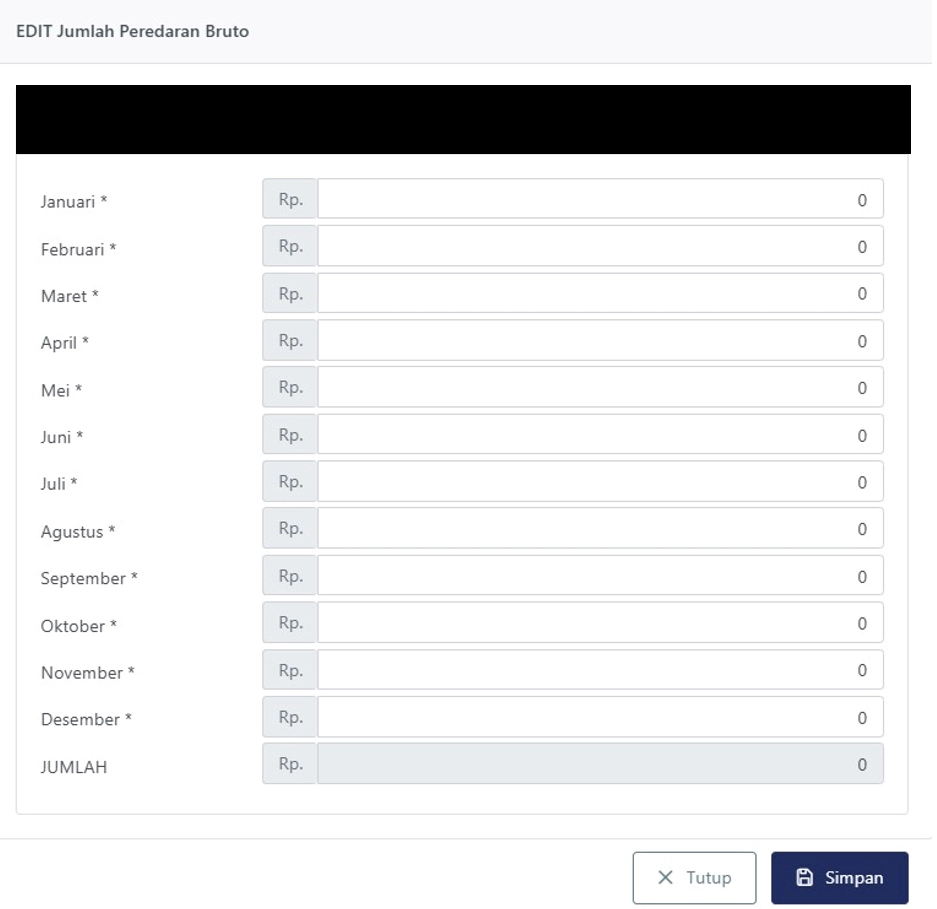This screenshot has width=937, height=909.
Task: Click the EDIT Jumlah Peredaran Bruto title
Action: click(133, 31)
